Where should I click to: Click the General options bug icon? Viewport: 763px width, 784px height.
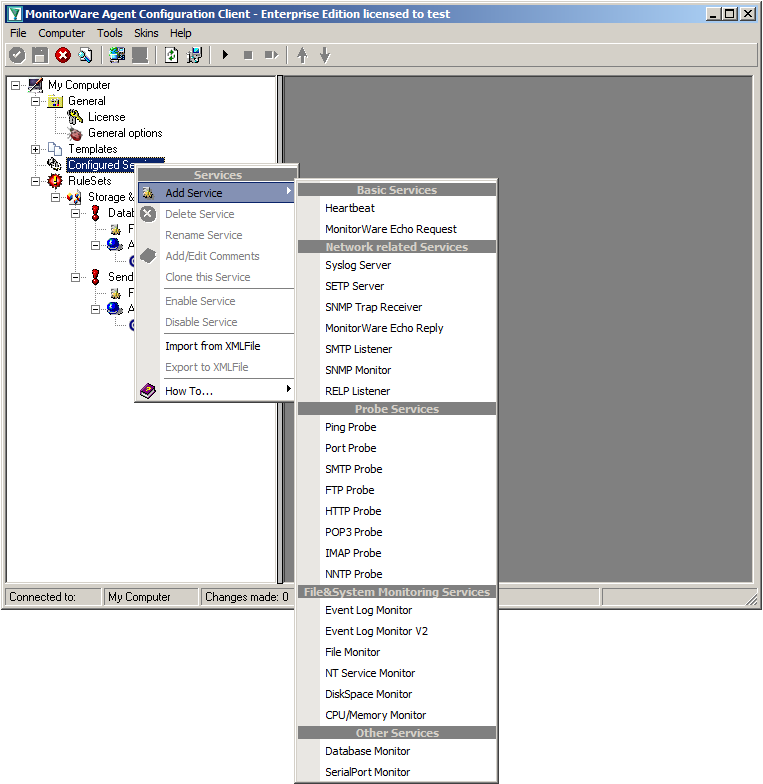75,134
